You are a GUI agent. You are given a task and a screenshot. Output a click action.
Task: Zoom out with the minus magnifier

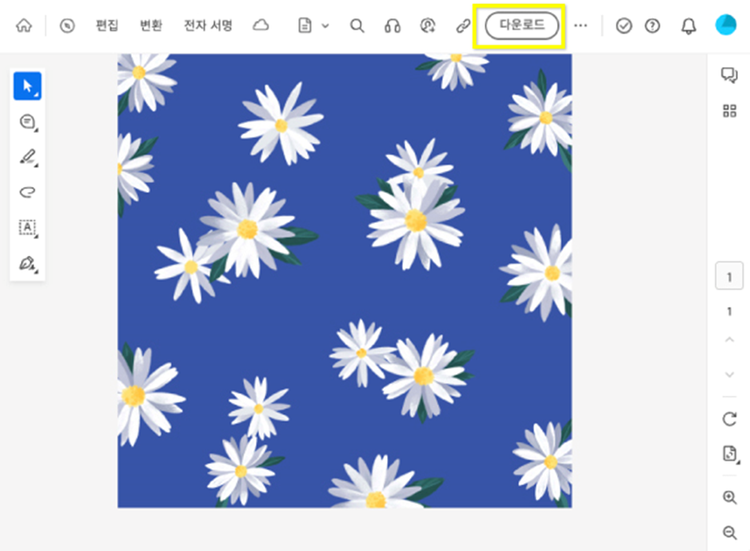[x=729, y=532]
